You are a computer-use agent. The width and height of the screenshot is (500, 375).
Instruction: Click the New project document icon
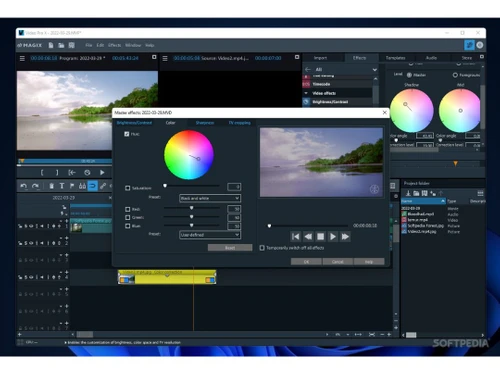[x=51, y=45]
